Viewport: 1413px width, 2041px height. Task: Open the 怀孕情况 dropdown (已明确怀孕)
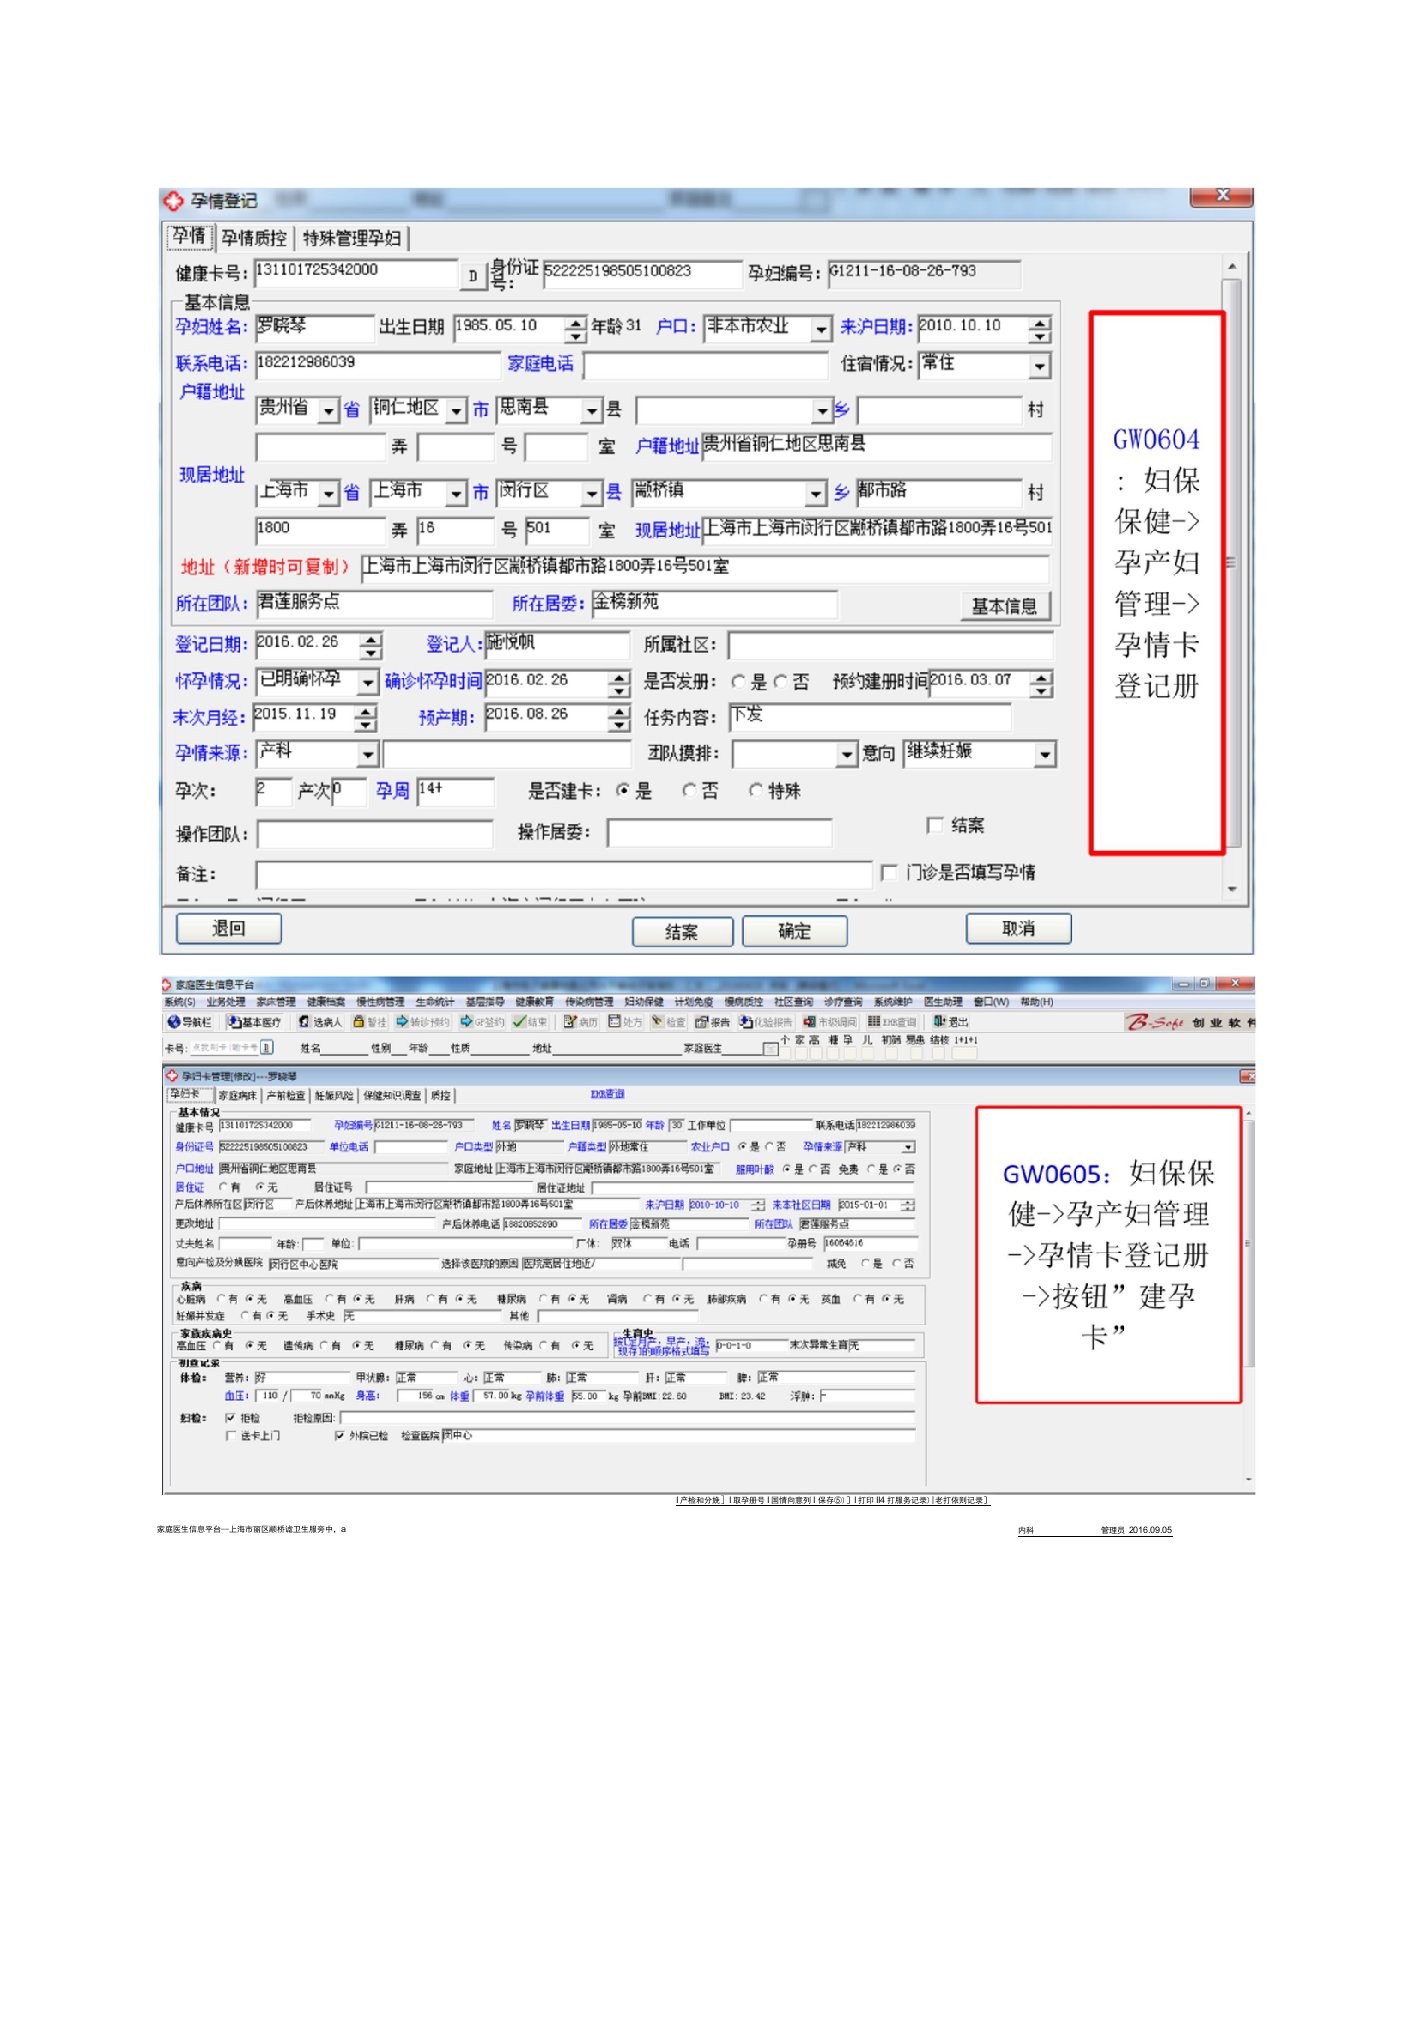click(368, 682)
